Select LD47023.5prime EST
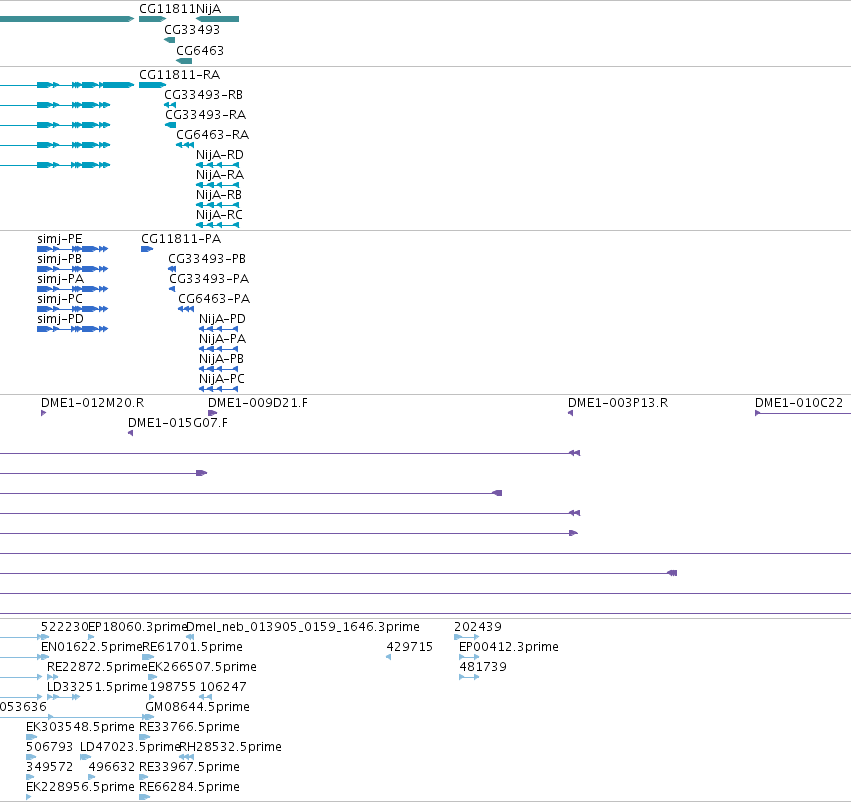The height and width of the screenshot is (802, 851). 130,747
